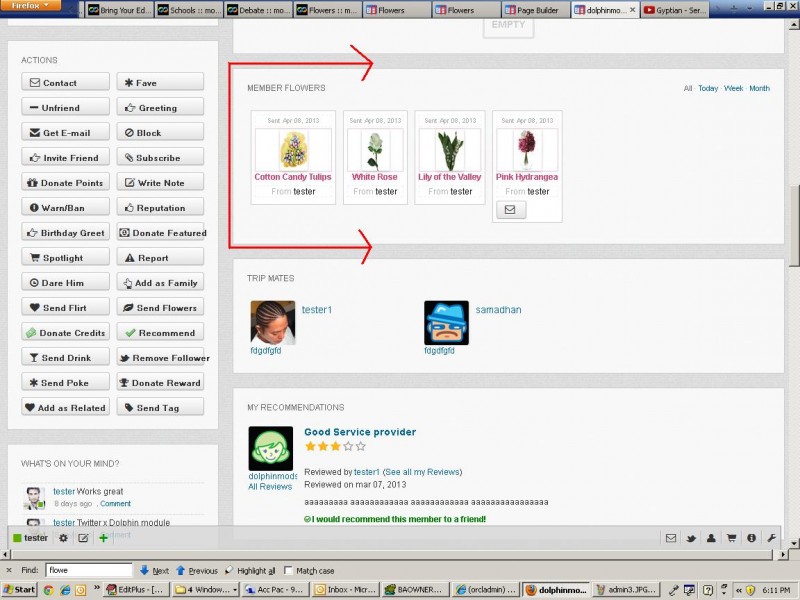The image size is (800, 600).
Task: Click the All Reviews link
Action: point(270,487)
